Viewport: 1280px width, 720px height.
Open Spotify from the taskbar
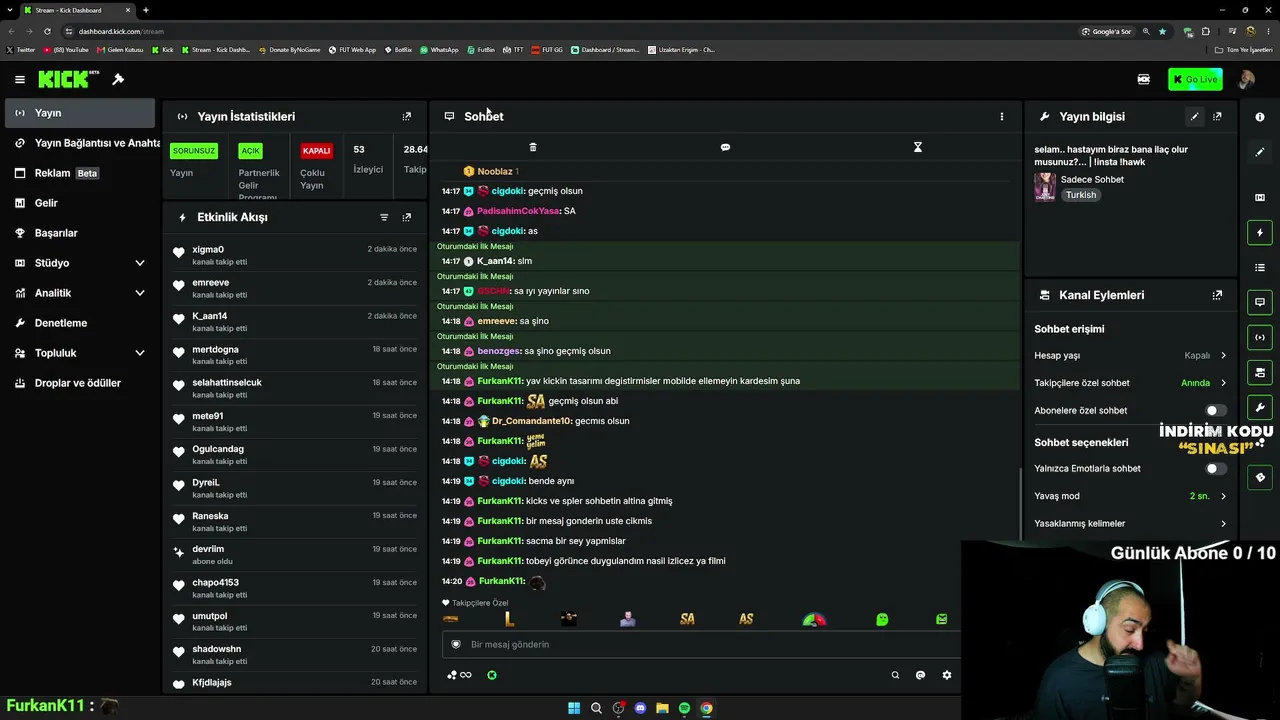(x=684, y=708)
